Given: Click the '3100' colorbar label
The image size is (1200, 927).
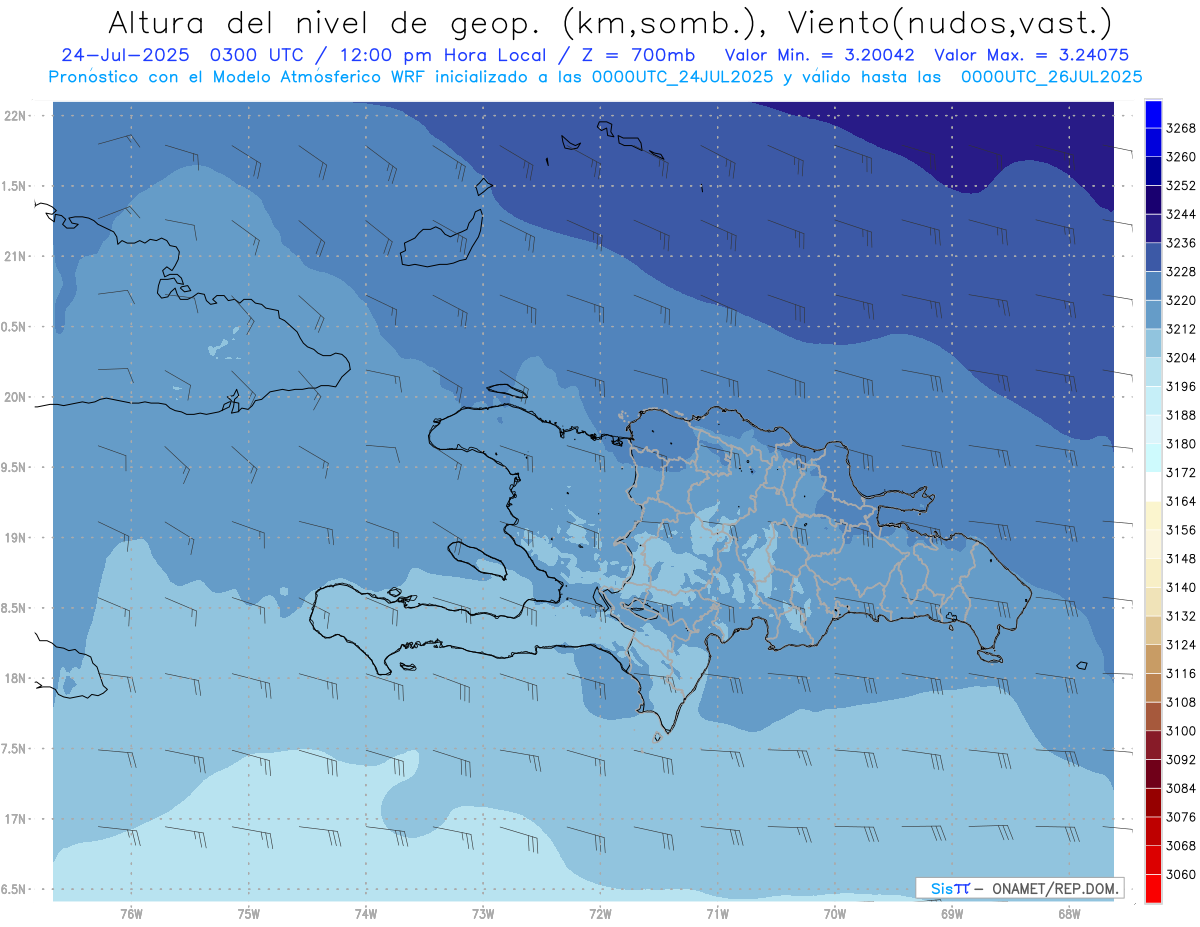Looking at the screenshot, I should pyautogui.click(x=1180, y=731).
